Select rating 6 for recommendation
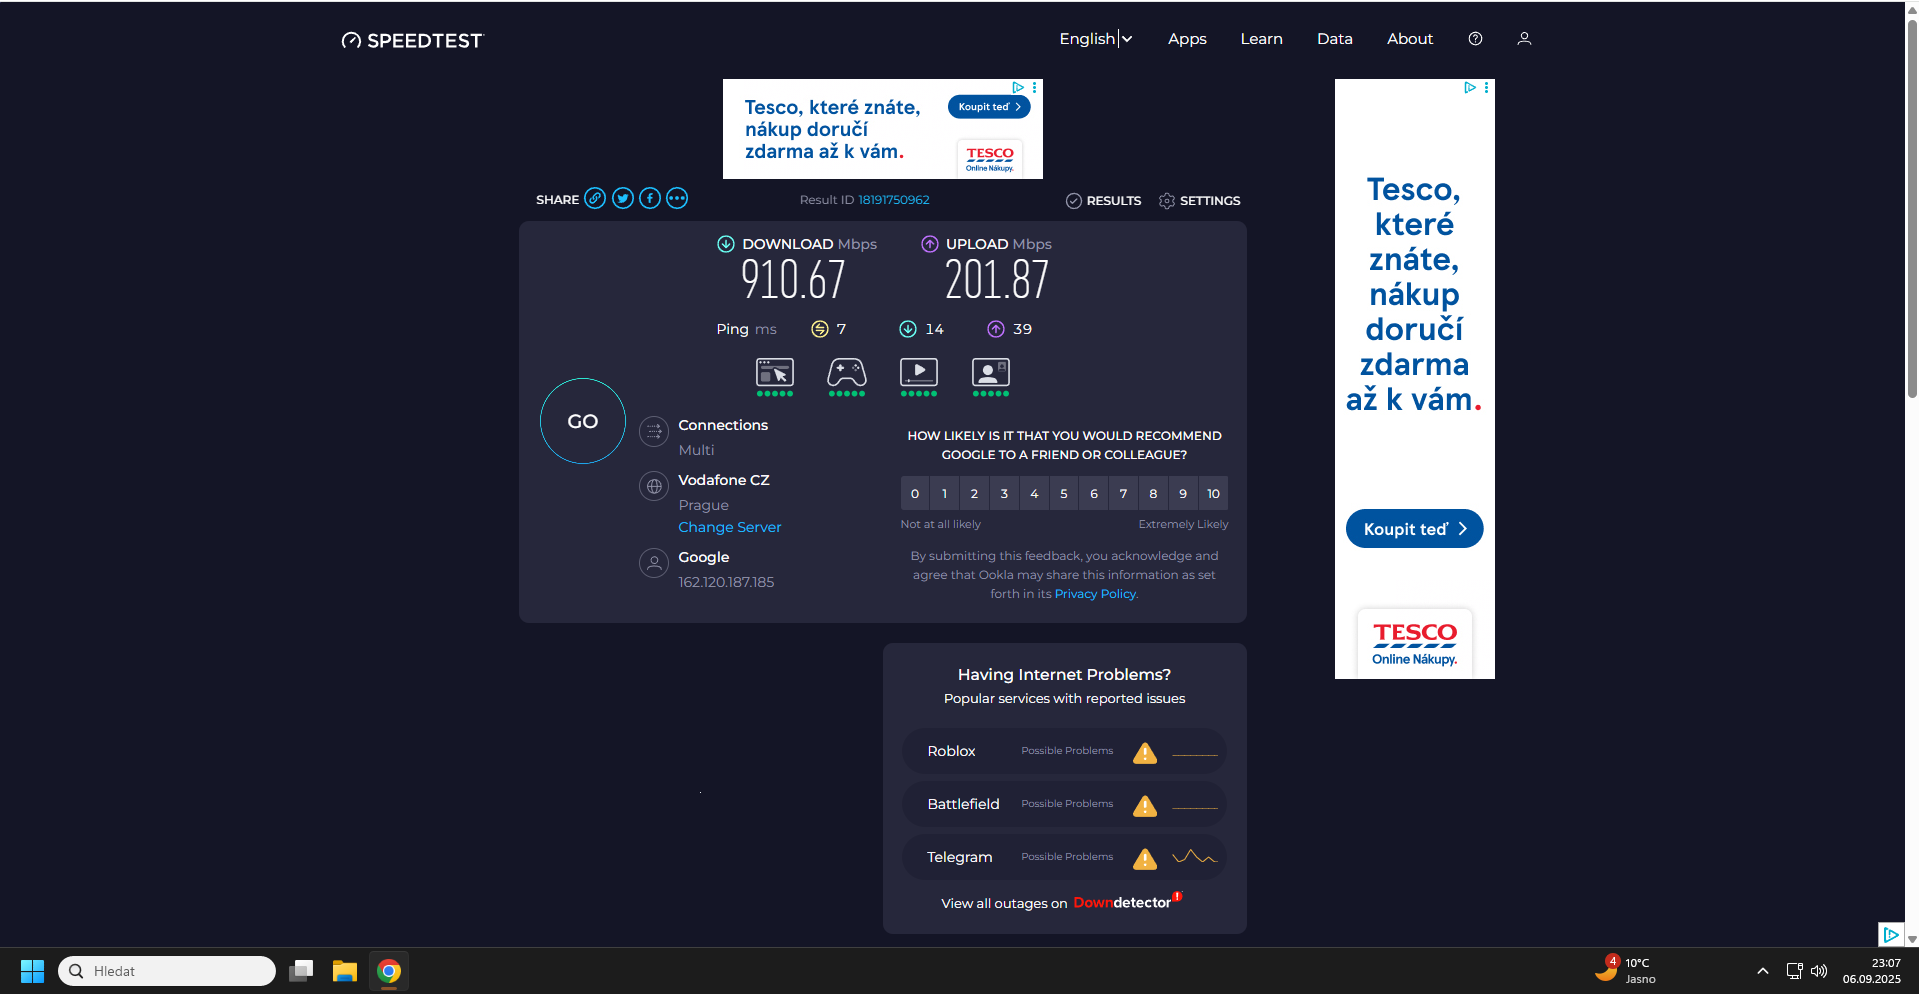 click(x=1094, y=493)
